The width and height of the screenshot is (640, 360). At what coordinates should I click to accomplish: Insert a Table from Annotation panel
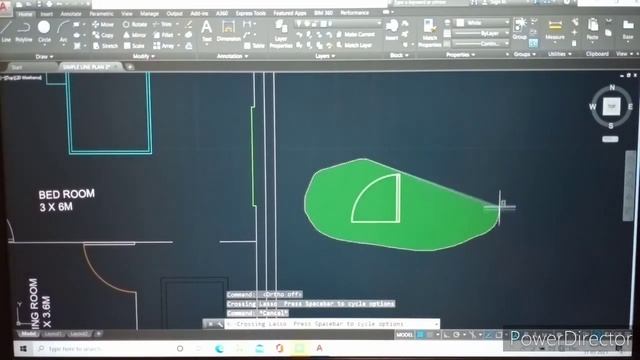point(254,46)
